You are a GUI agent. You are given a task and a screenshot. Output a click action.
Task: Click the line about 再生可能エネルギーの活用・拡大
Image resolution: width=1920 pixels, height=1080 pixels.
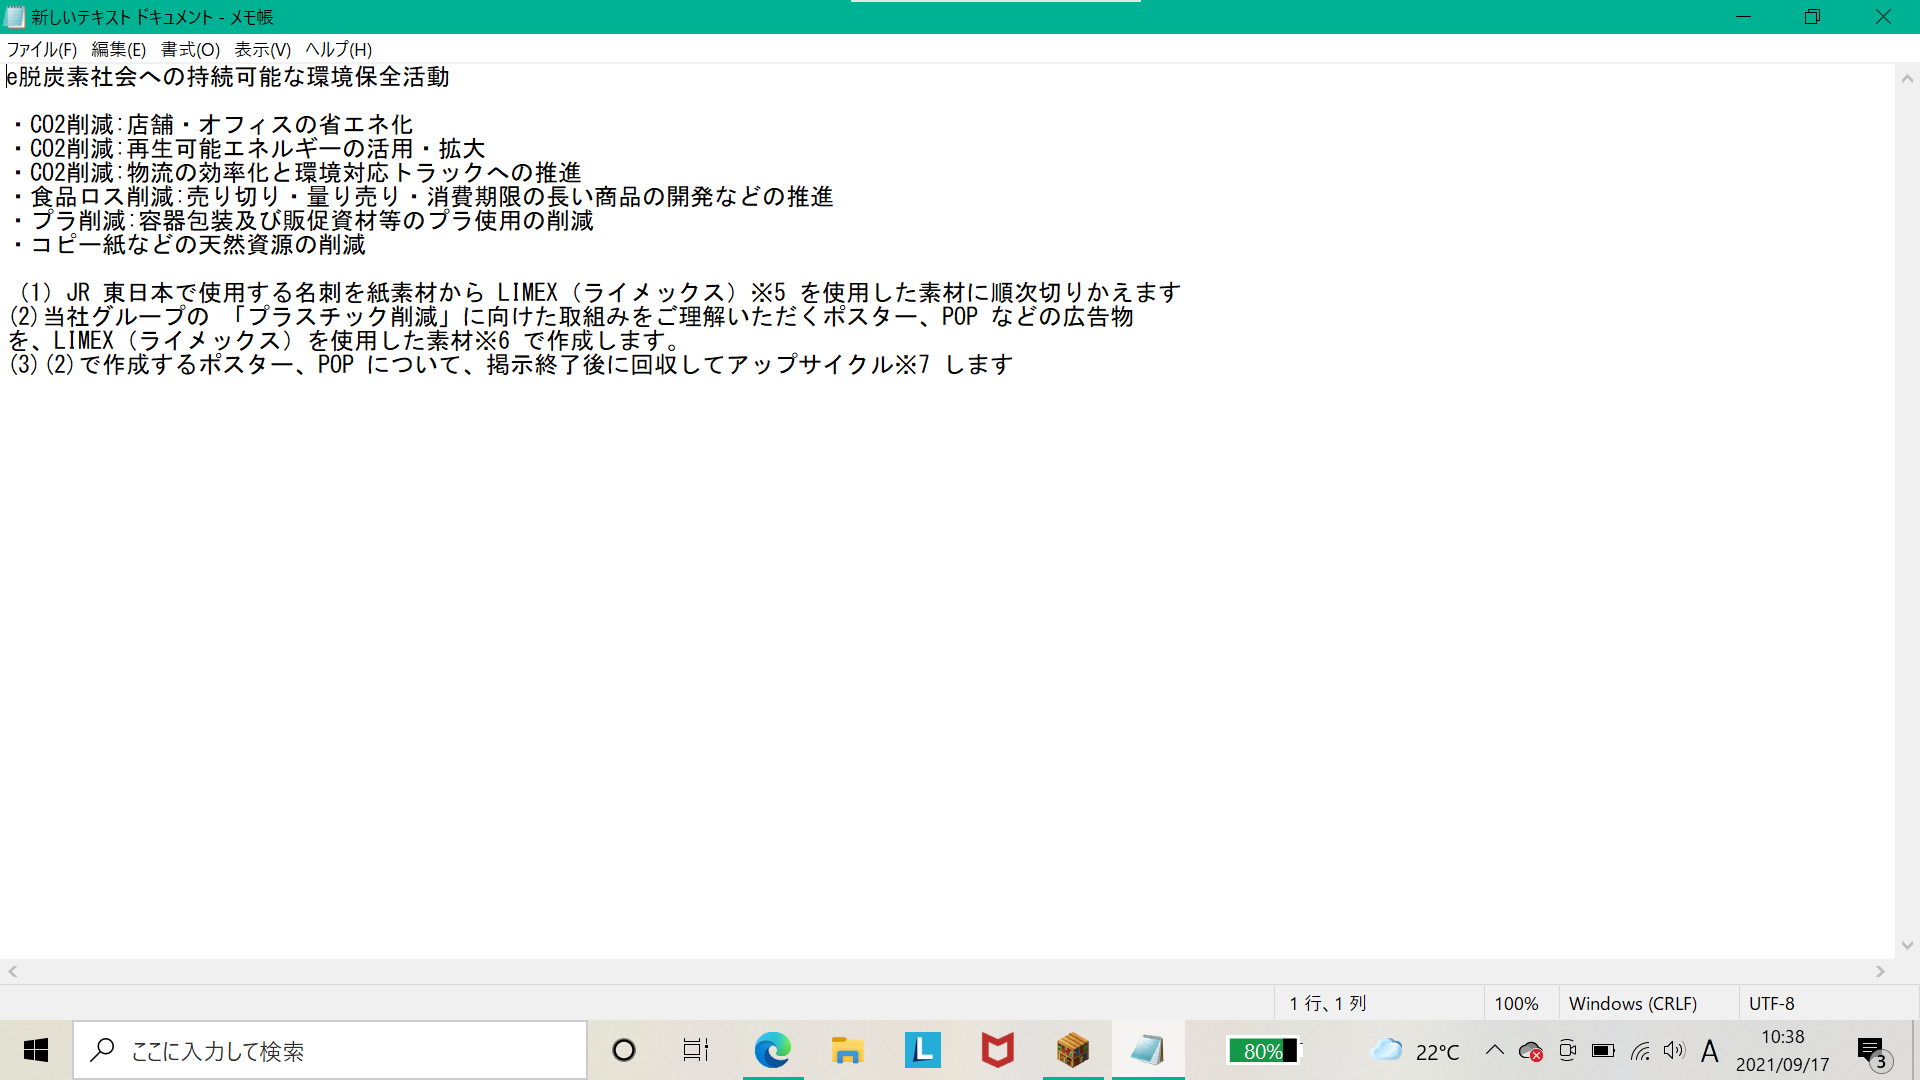pyautogui.click(x=247, y=149)
